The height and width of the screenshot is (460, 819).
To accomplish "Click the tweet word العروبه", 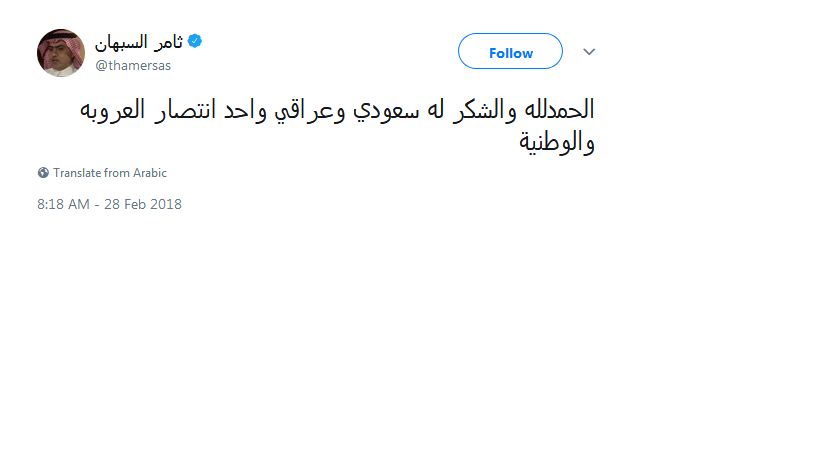I will (112, 110).
